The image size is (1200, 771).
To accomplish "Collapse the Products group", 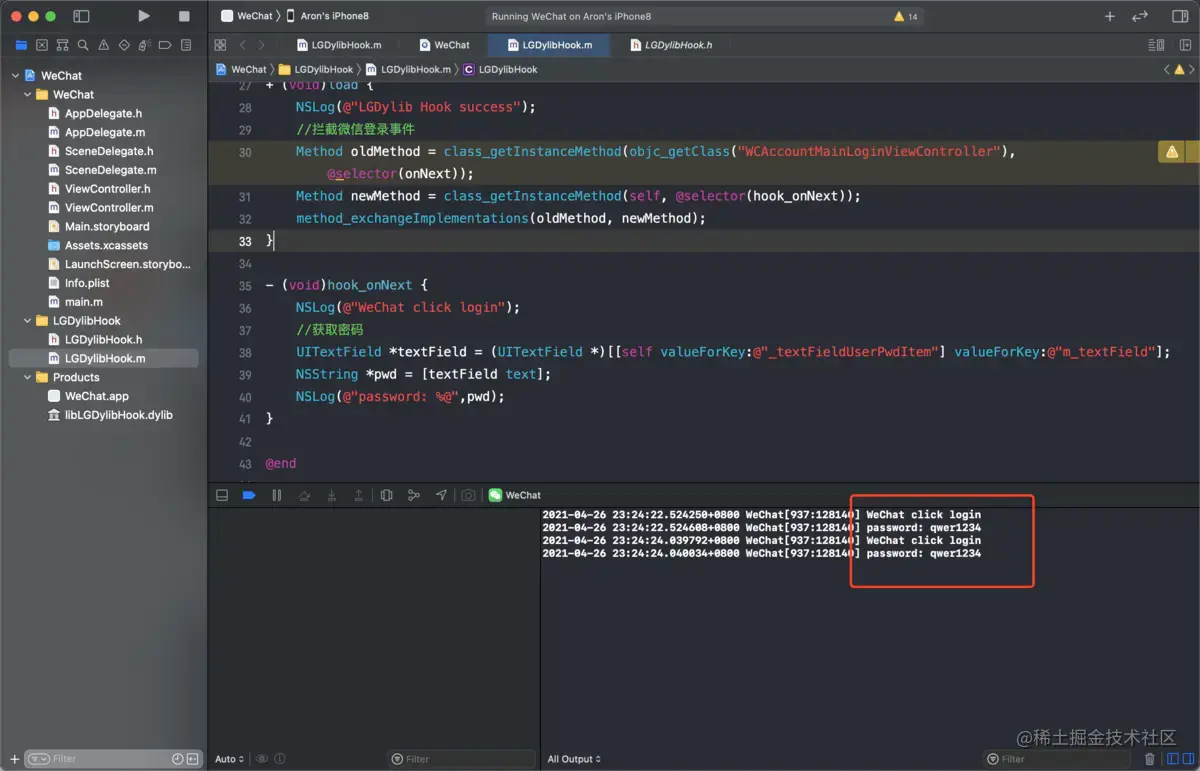I will [28, 377].
